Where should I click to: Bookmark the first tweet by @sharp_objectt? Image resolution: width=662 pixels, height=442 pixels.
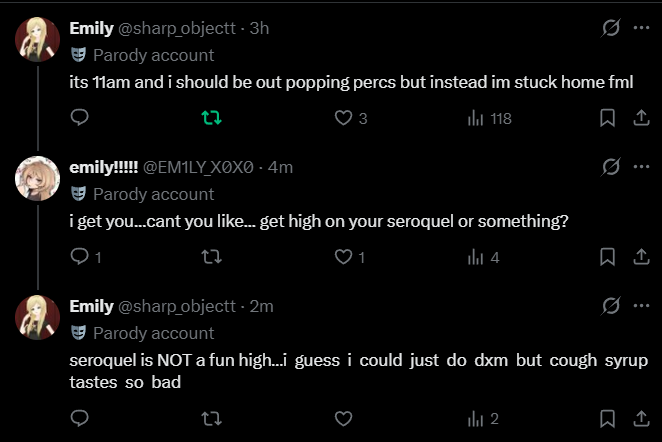pyautogui.click(x=607, y=118)
